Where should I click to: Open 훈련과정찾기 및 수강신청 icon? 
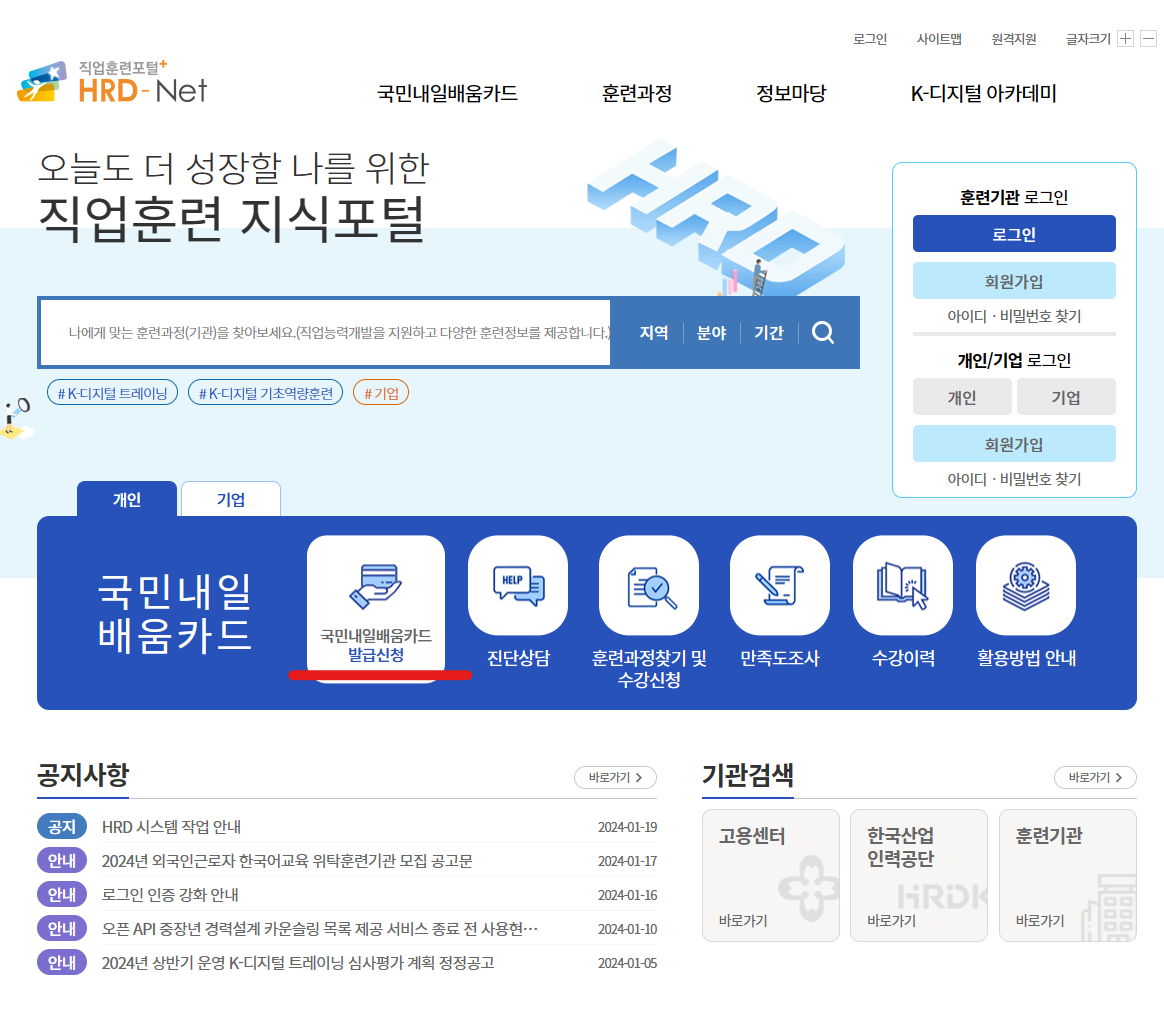649,586
